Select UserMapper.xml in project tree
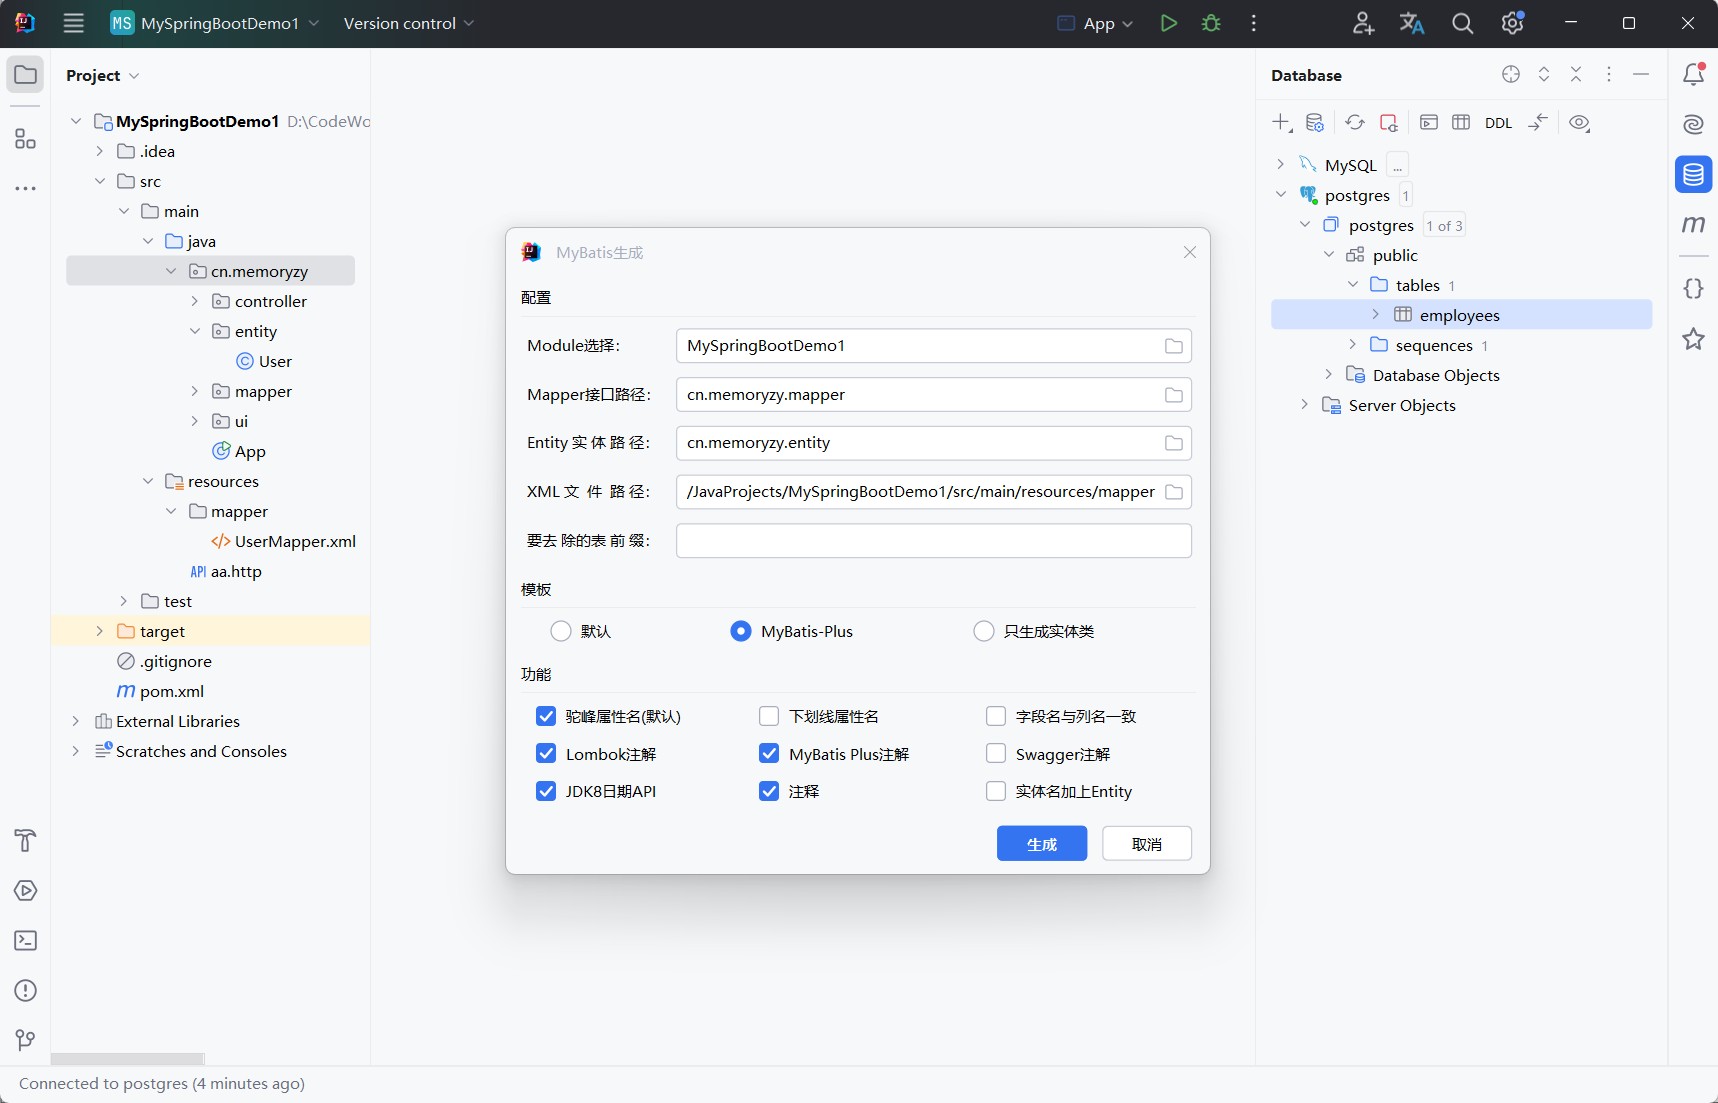This screenshot has height=1103, width=1718. click(283, 541)
